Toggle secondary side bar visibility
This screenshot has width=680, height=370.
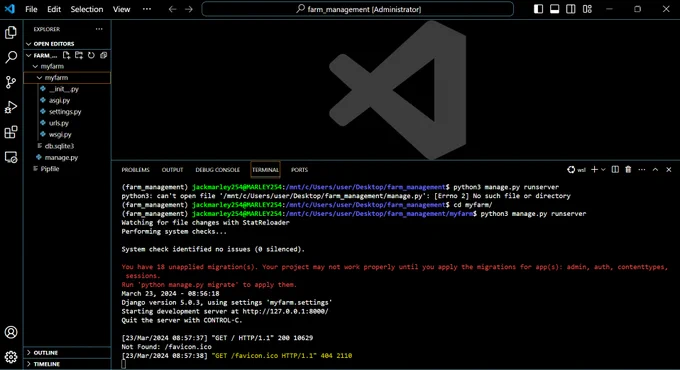[x=571, y=9]
